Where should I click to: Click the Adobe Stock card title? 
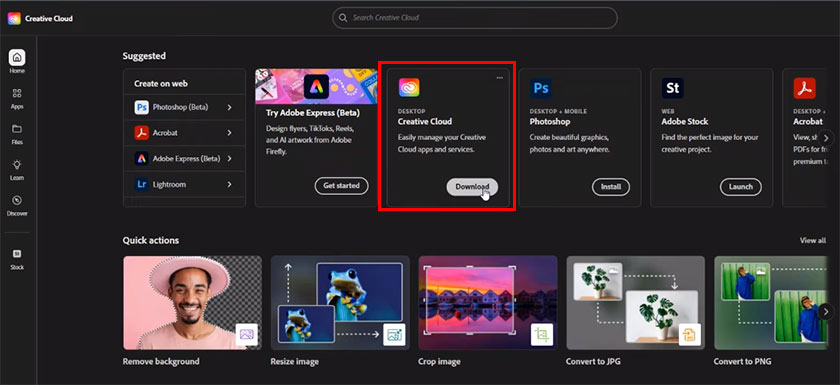tap(685, 122)
